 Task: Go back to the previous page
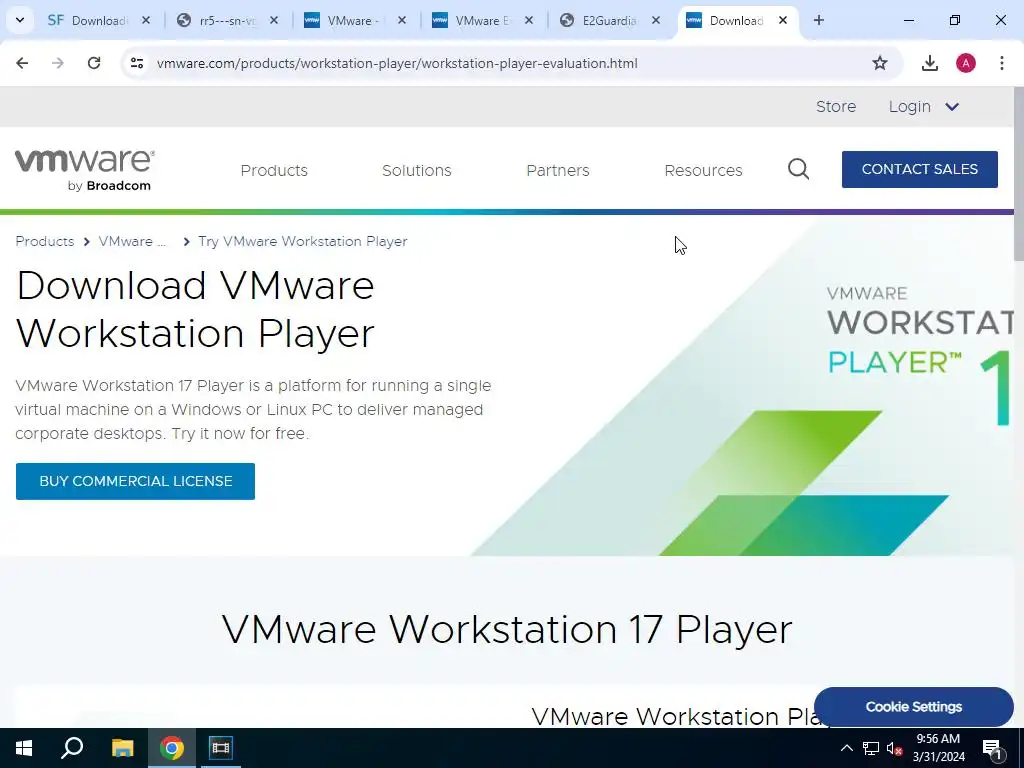point(22,63)
